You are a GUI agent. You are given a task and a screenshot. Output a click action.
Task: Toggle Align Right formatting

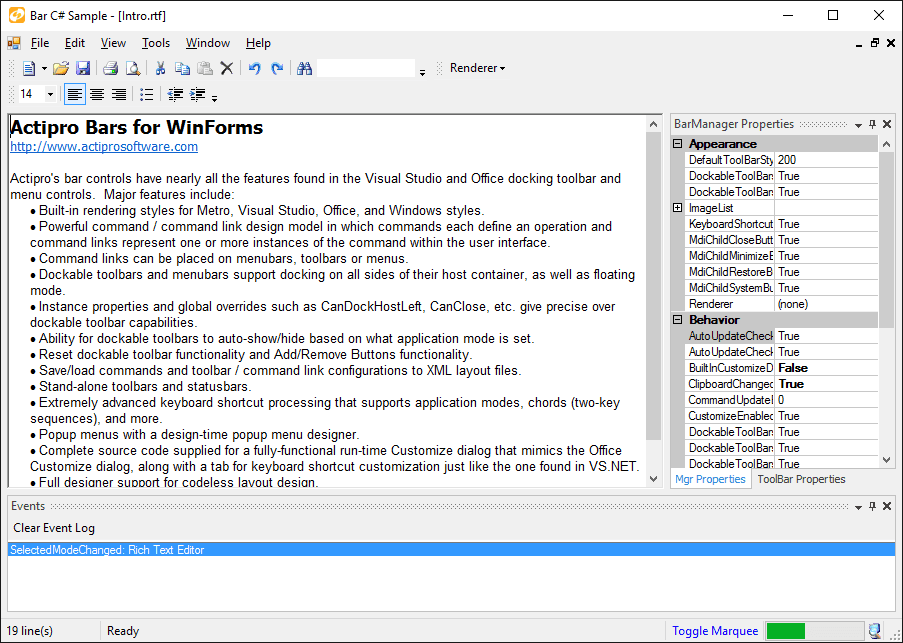pos(119,94)
